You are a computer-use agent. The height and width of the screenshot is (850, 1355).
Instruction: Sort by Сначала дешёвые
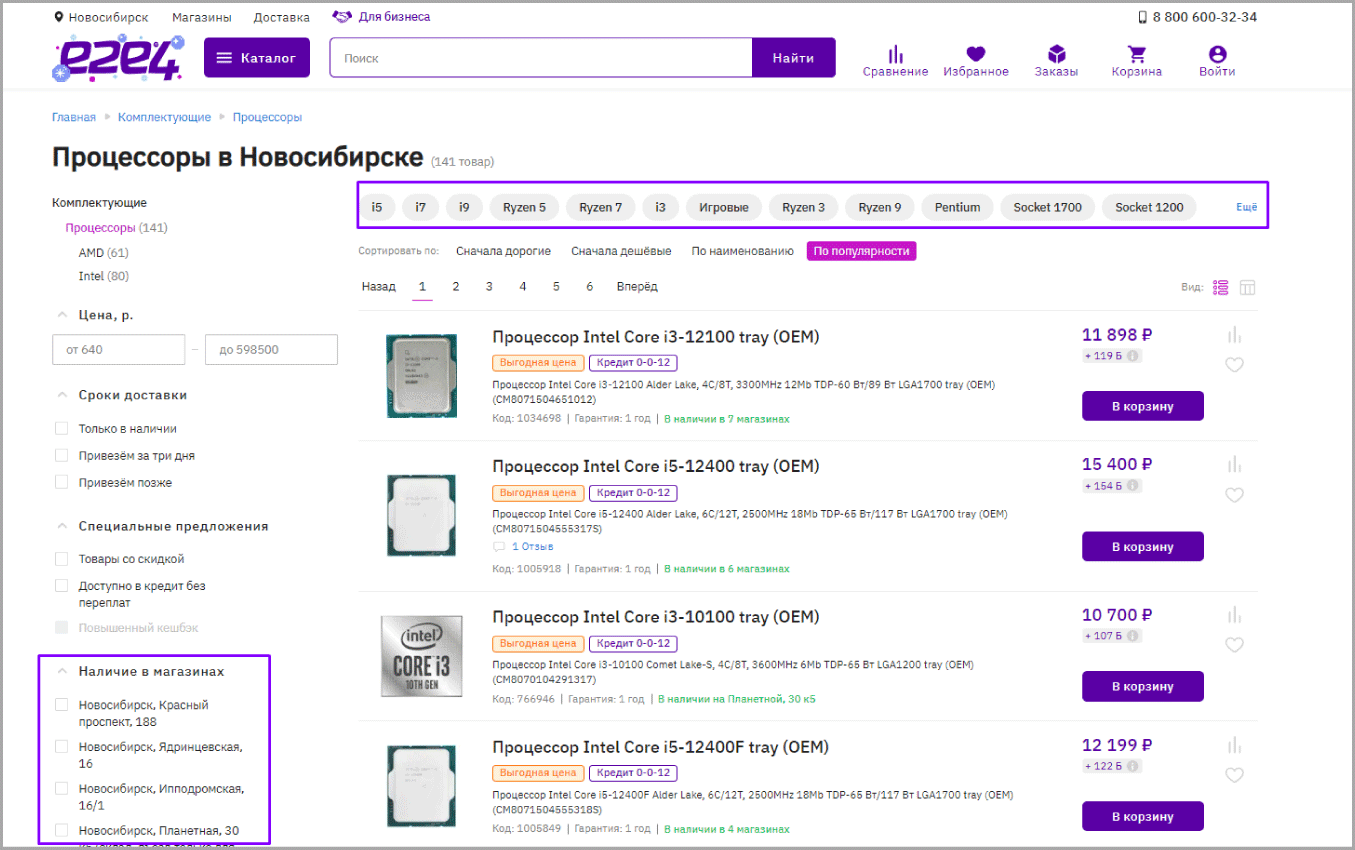[621, 251]
